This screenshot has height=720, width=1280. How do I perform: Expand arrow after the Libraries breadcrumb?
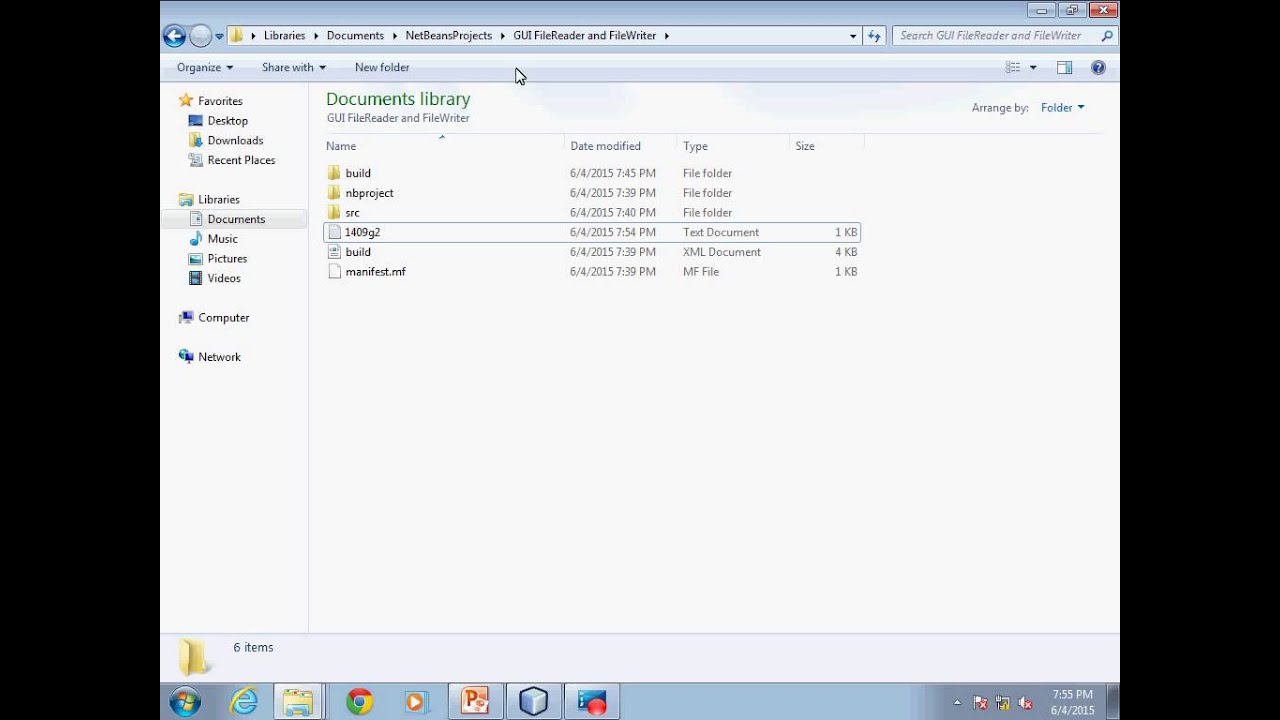coord(316,36)
